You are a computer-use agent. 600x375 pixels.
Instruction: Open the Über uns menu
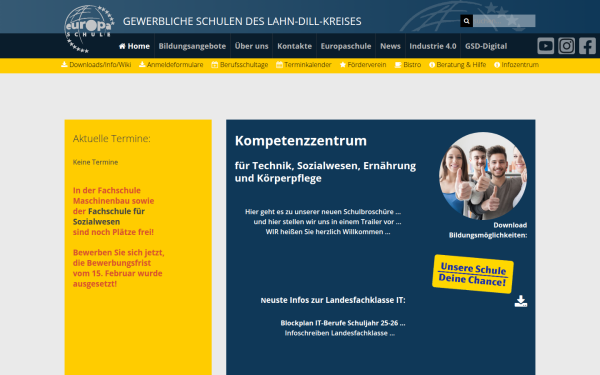(x=251, y=46)
